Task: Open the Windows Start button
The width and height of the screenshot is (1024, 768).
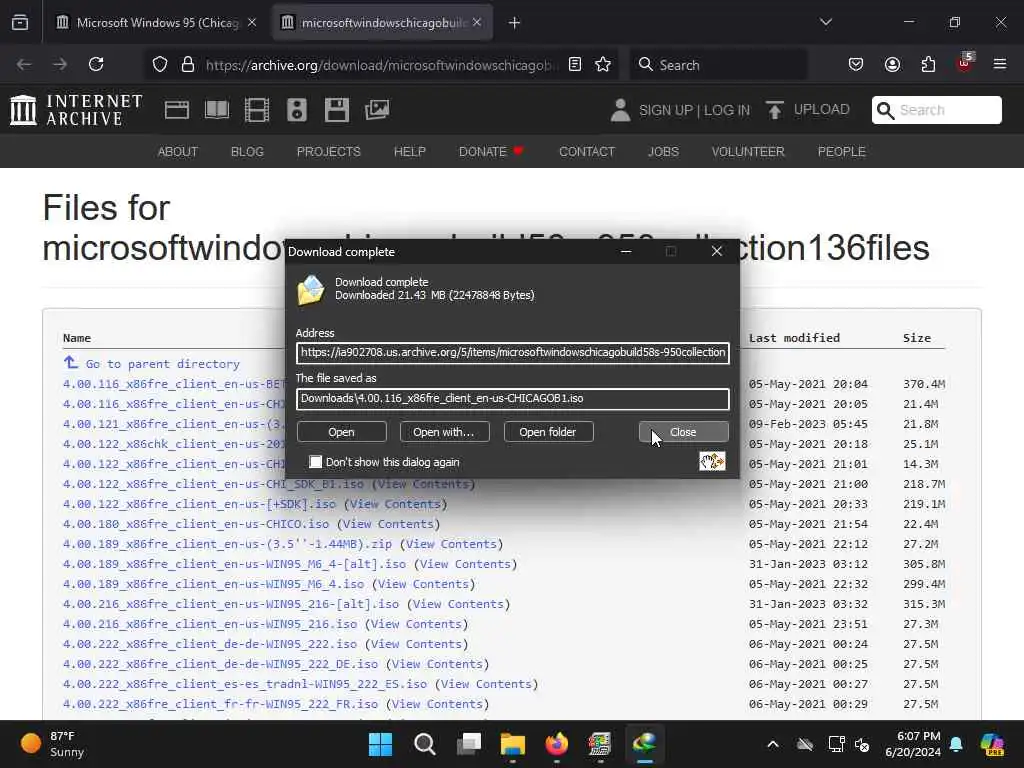Action: coord(381,744)
